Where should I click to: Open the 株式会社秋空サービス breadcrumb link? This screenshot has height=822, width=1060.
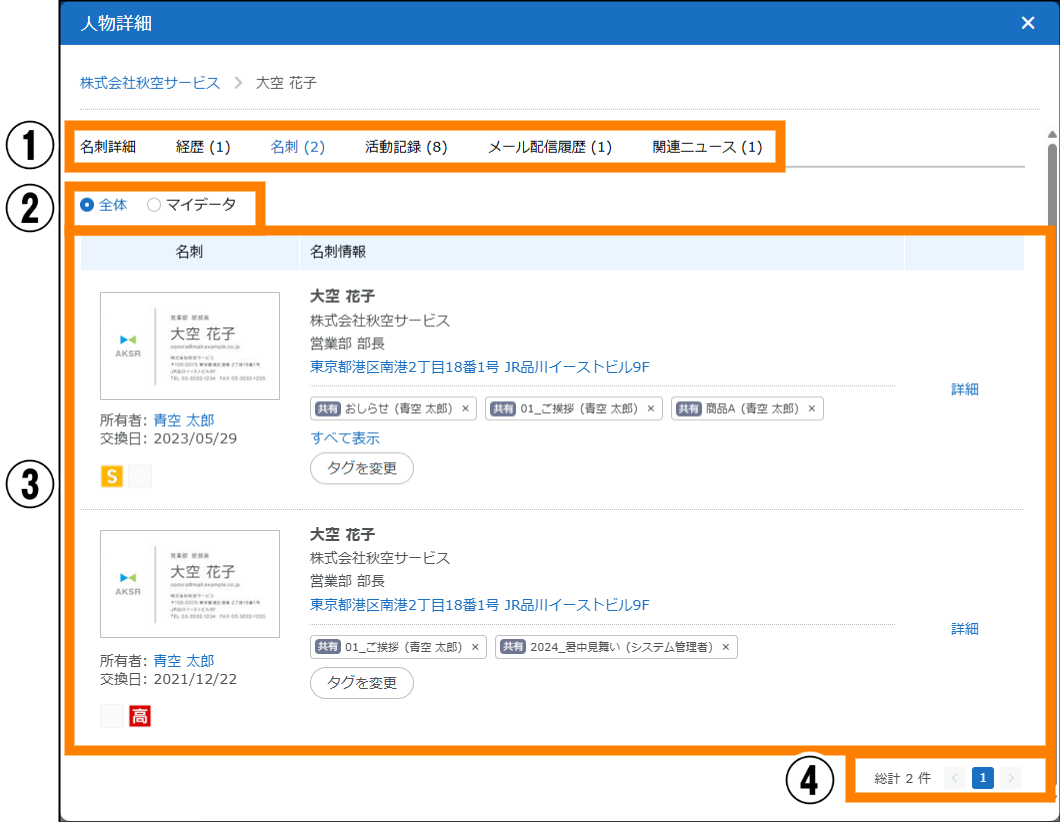coord(150,83)
